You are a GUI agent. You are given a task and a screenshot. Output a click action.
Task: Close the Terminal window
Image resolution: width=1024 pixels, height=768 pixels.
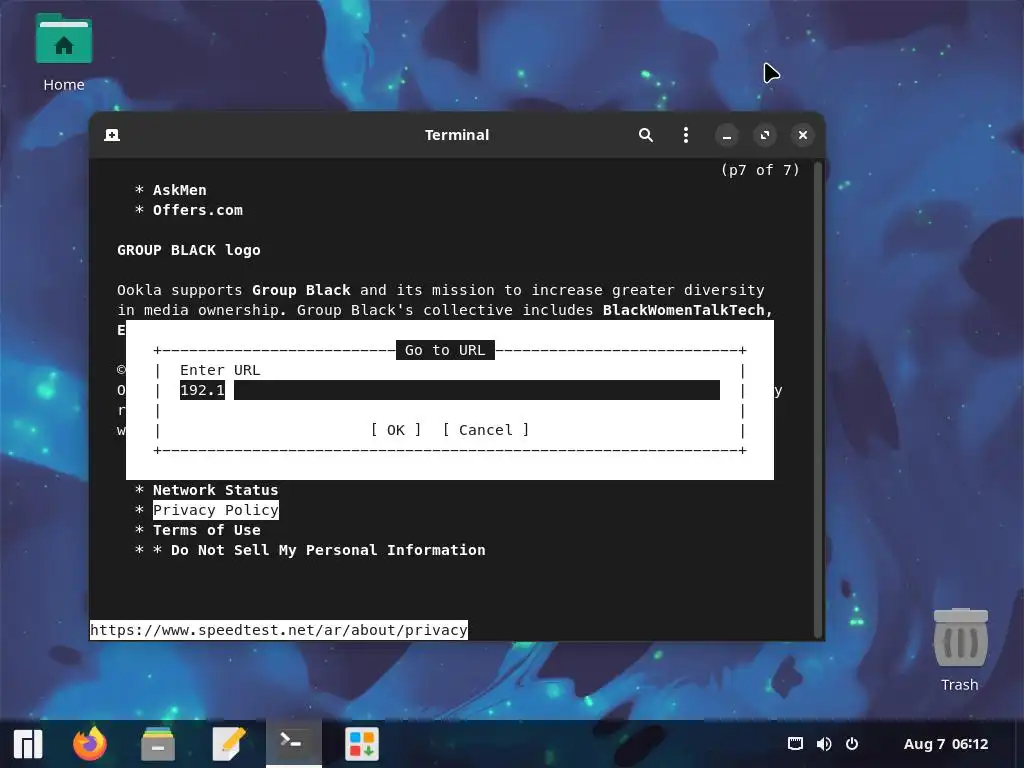point(803,135)
